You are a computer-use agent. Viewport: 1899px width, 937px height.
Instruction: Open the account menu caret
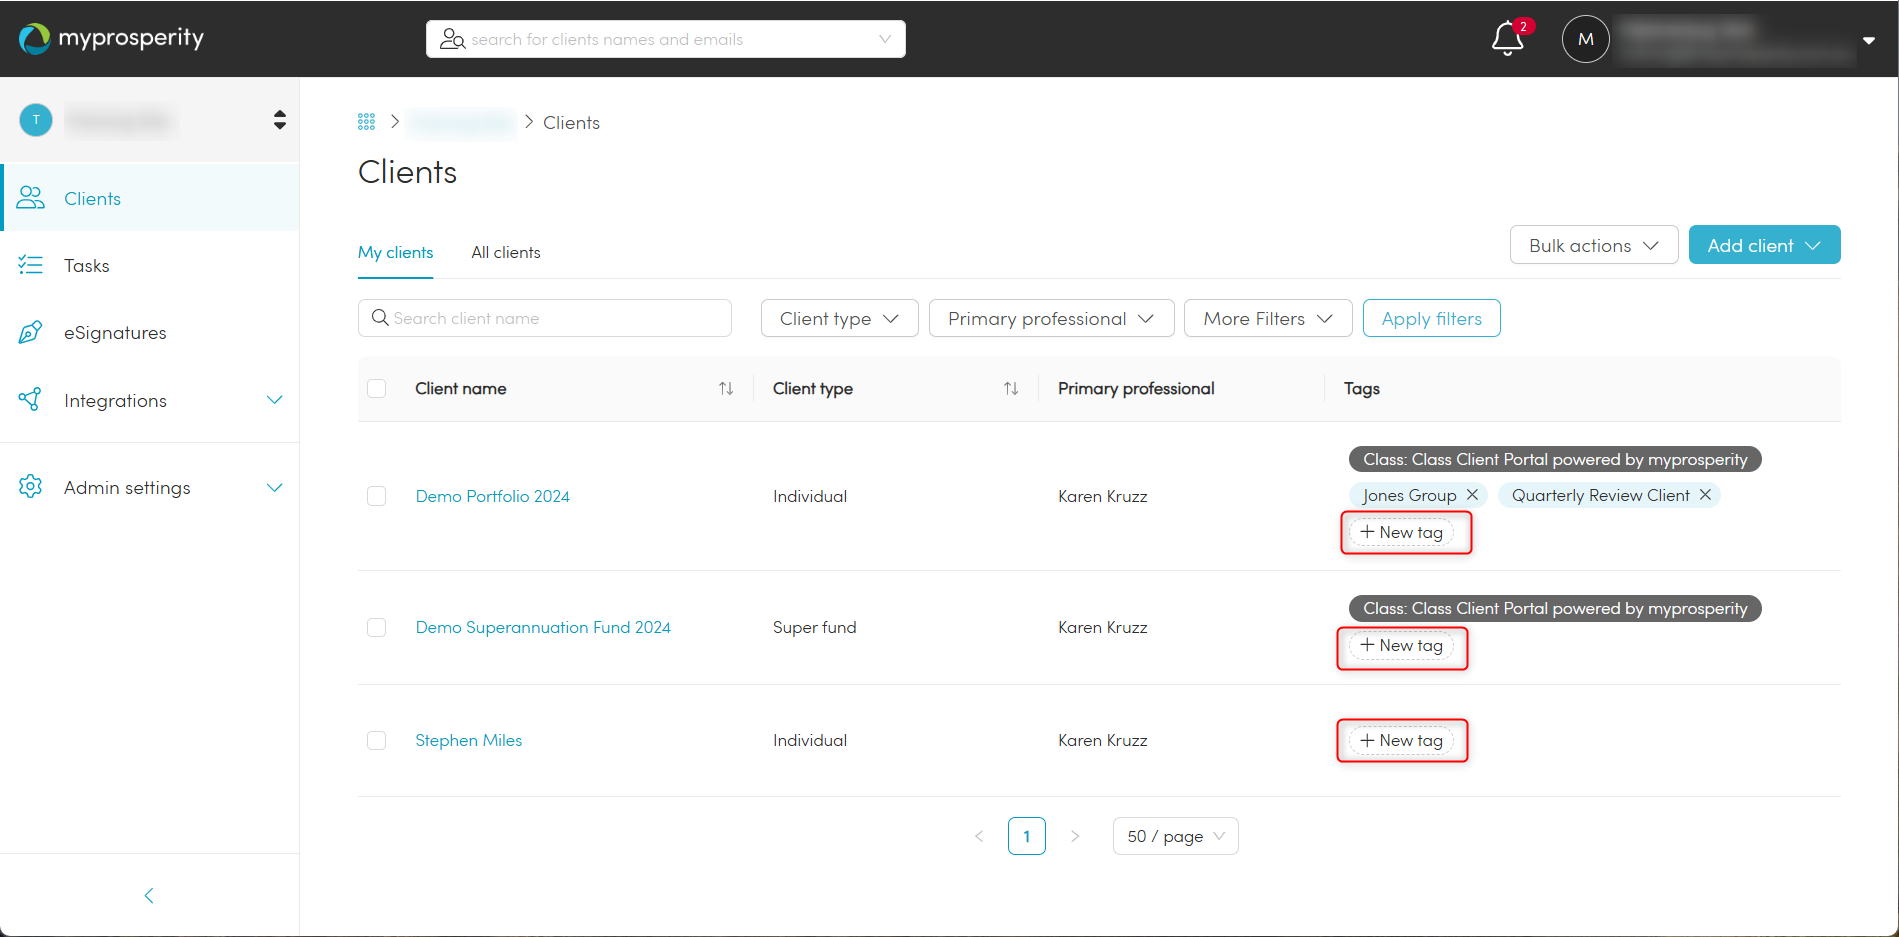1868,40
